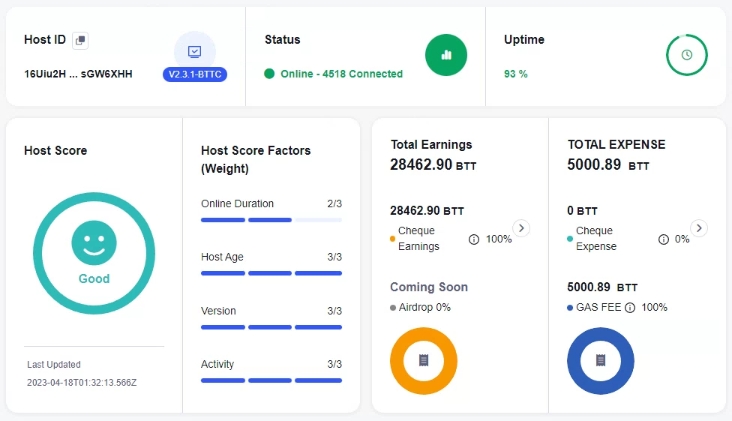The image size is (732, 421).
Task: Click the '0 BTT' cheque expense amount
Action: pos(582,211)
